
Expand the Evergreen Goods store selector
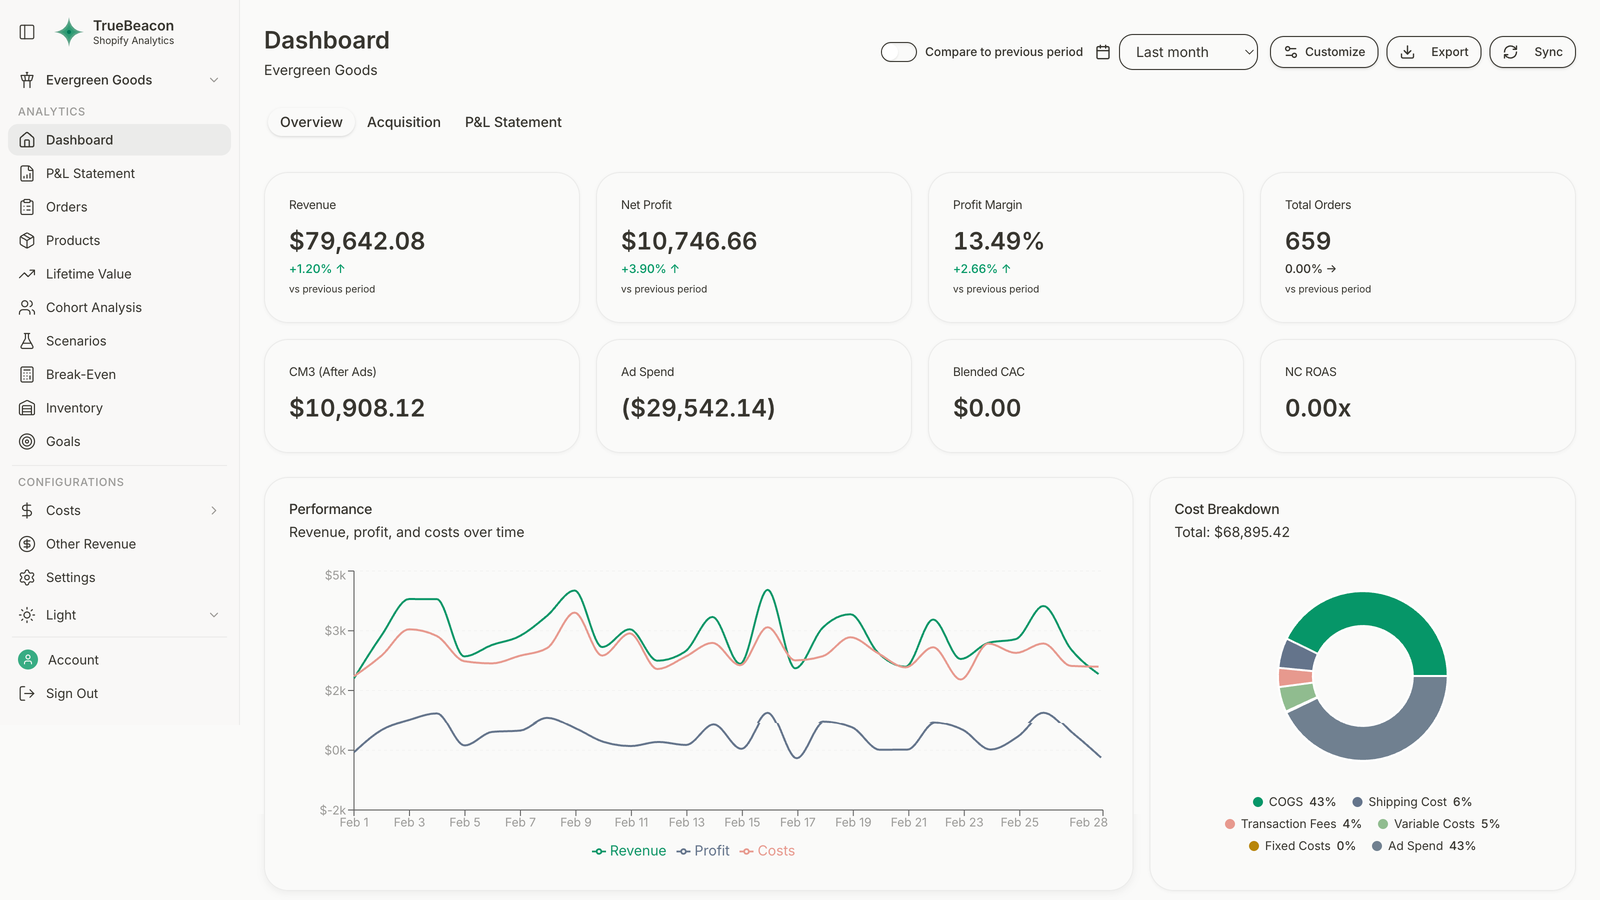point(120,80)
